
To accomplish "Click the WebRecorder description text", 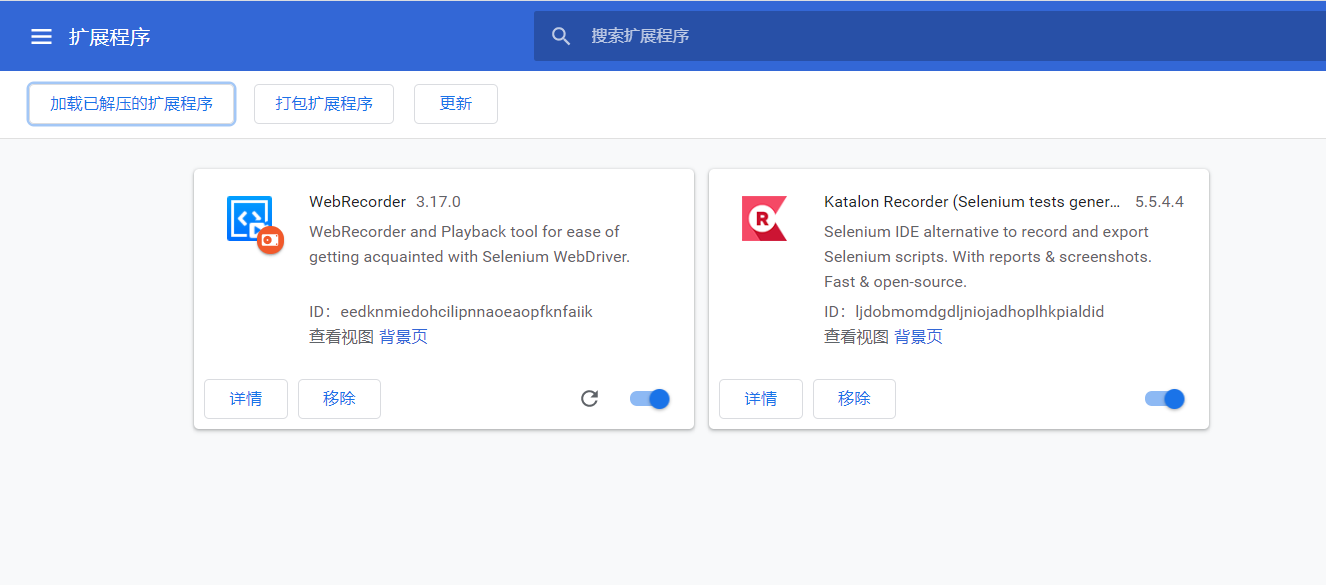I will (470, 244).
